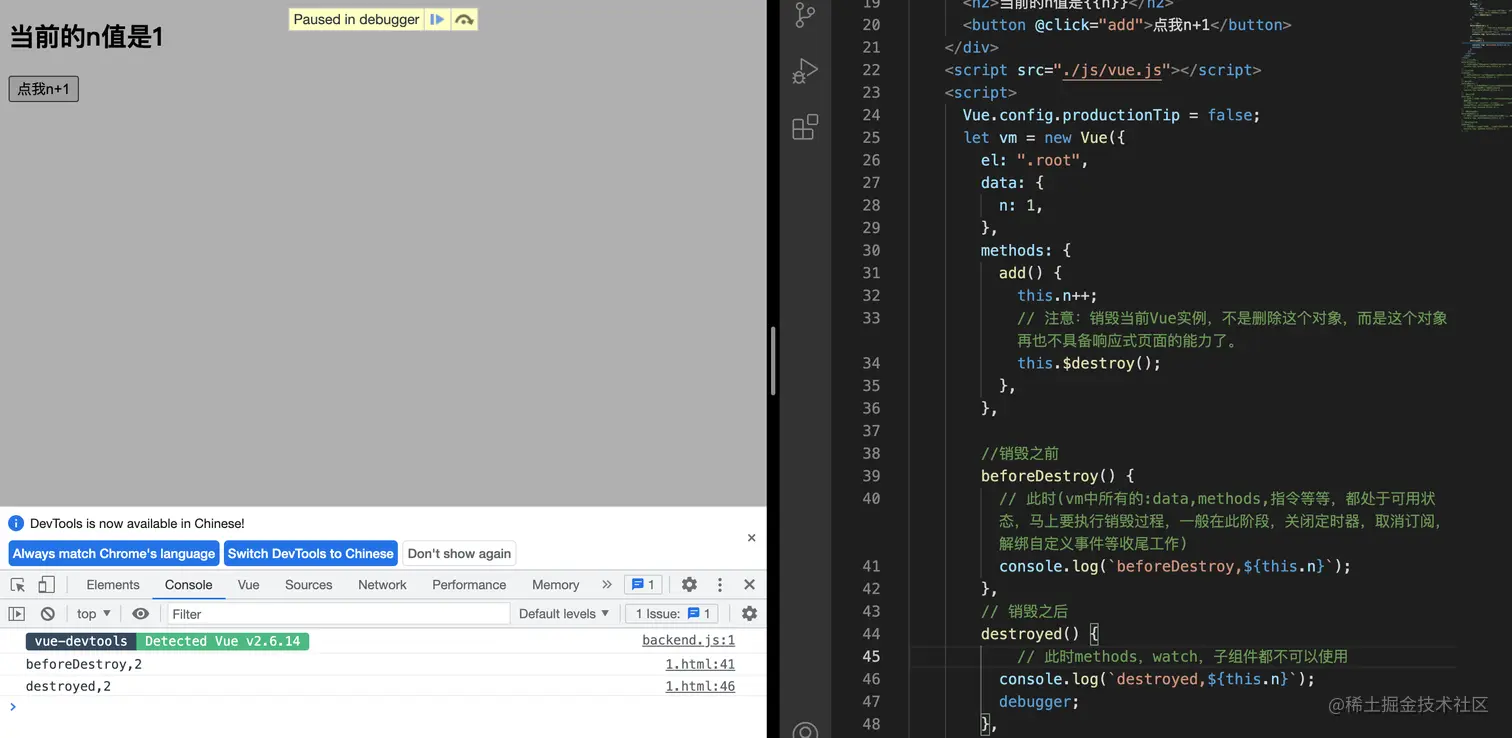1512x738 pixels.
Task: Open the Network tab
Action: pos(382,585)
